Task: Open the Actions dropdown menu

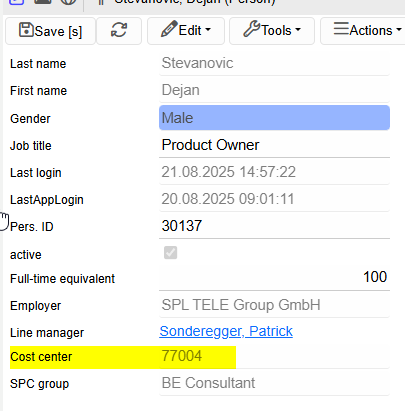Action: [363, 31]
